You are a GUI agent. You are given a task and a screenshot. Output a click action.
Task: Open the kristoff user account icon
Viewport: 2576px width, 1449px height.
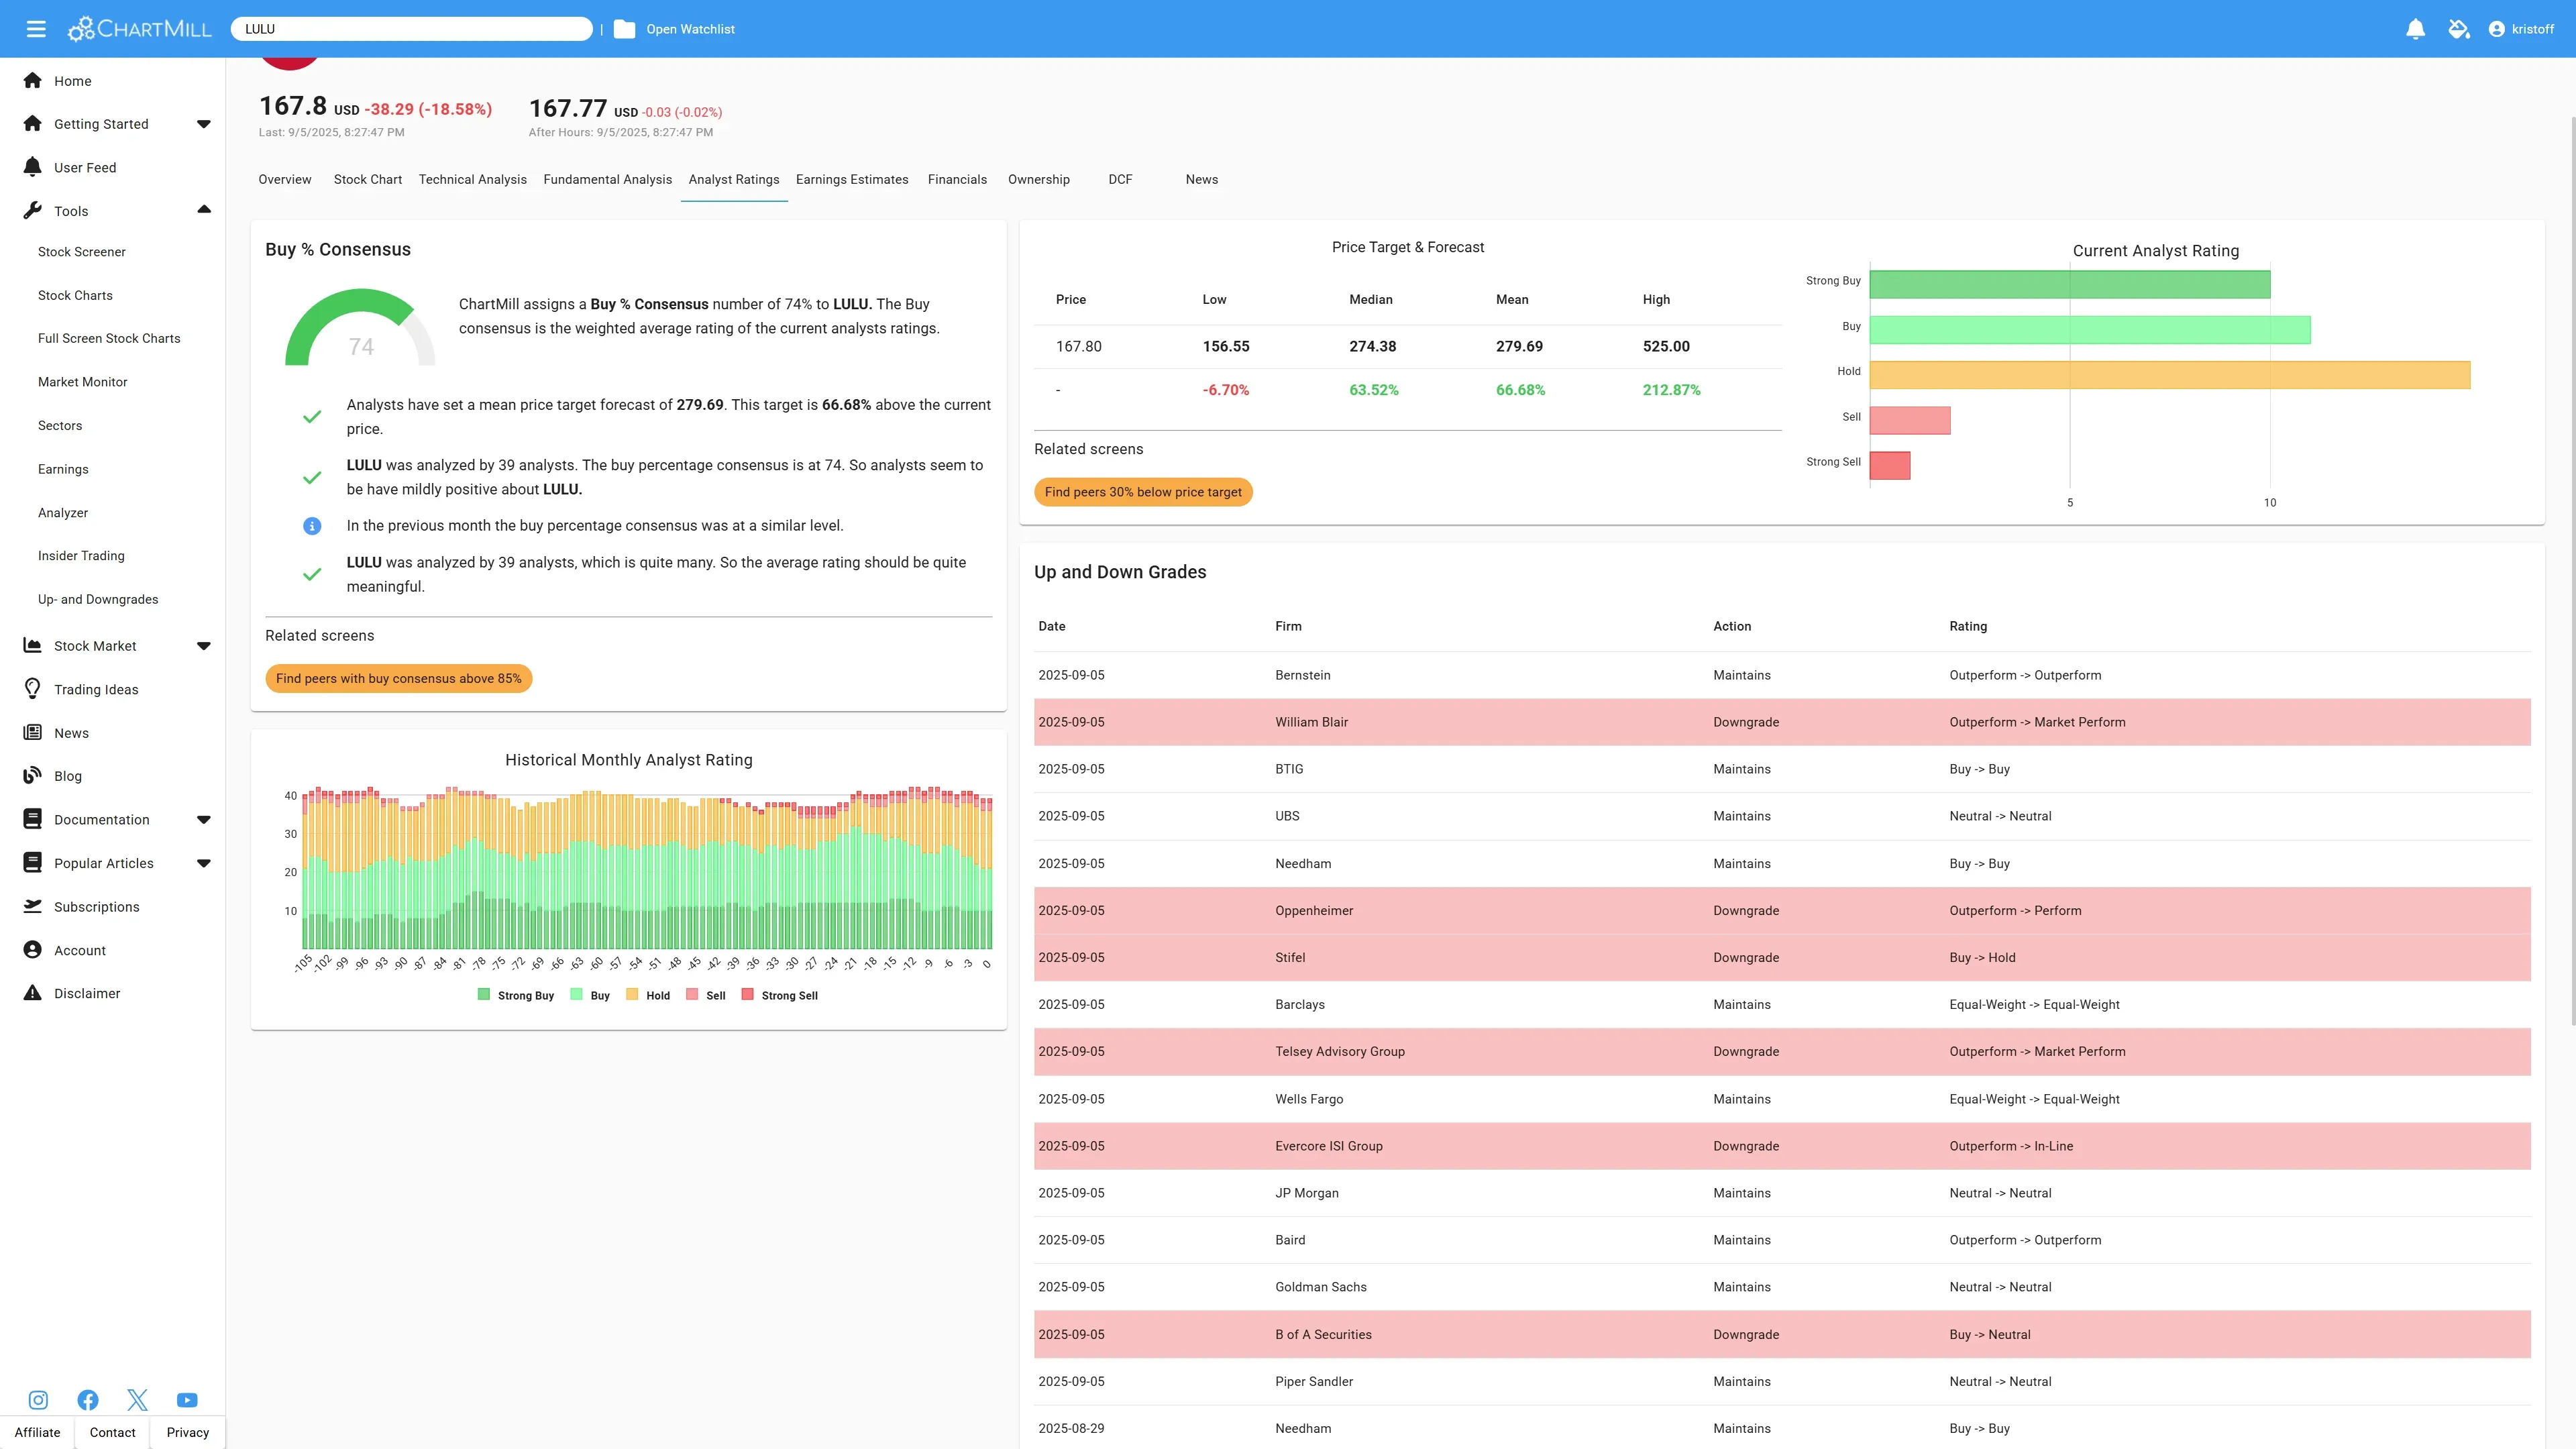point(2496,29)
